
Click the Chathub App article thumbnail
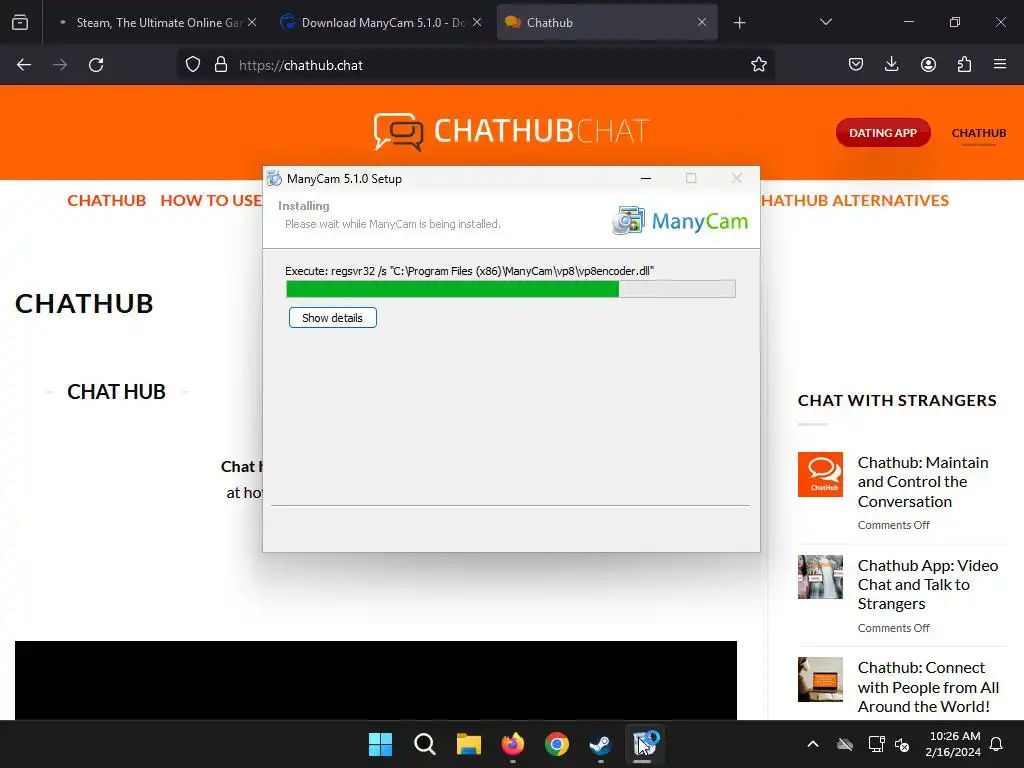(820, 577)
